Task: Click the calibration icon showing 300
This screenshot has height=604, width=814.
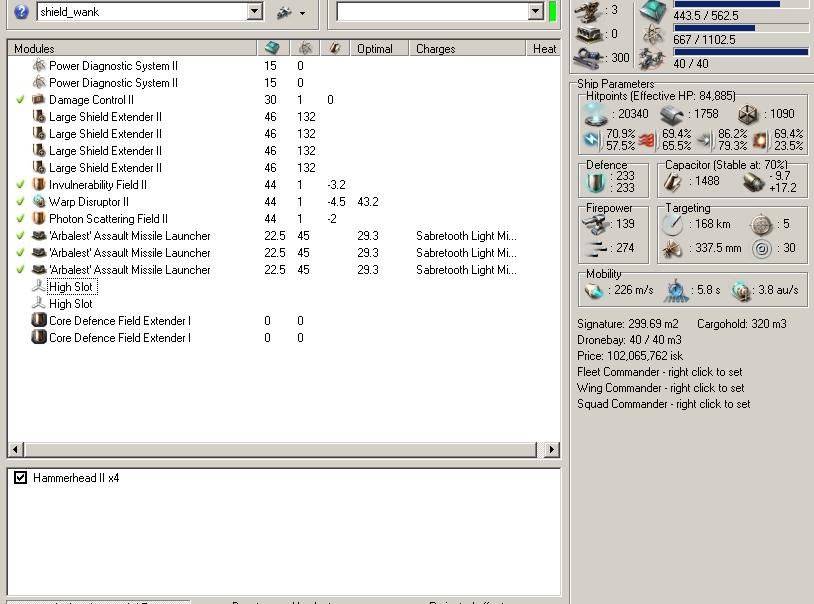Action: (x=589, y=56)
